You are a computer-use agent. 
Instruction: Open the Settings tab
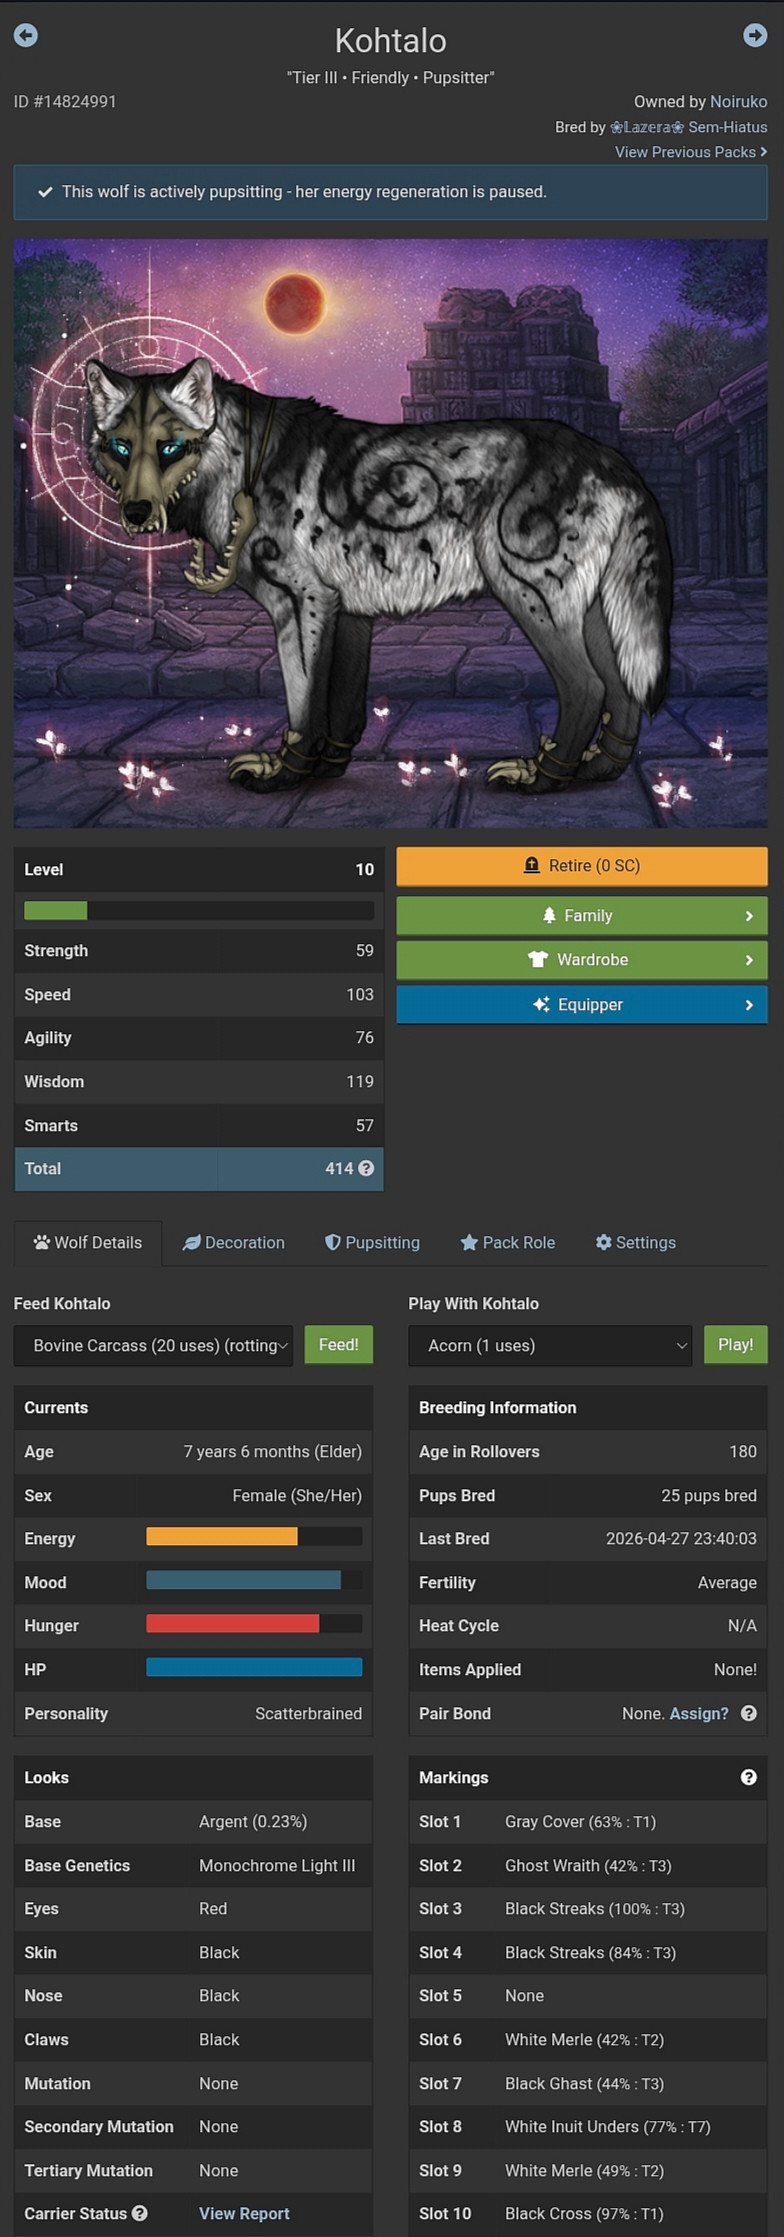pos(636,1242)
